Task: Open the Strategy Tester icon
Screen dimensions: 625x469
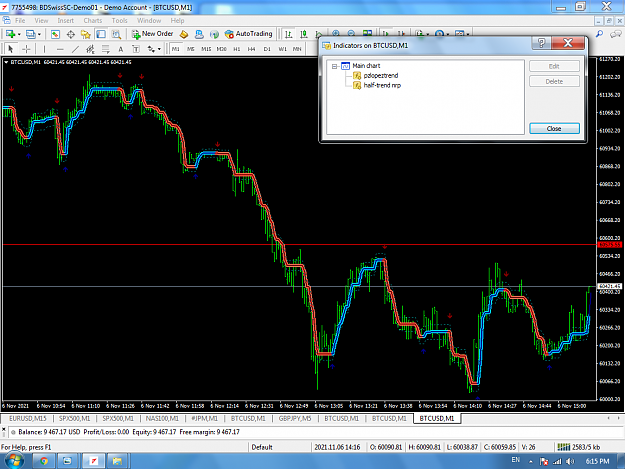Action: pos(116,34)
